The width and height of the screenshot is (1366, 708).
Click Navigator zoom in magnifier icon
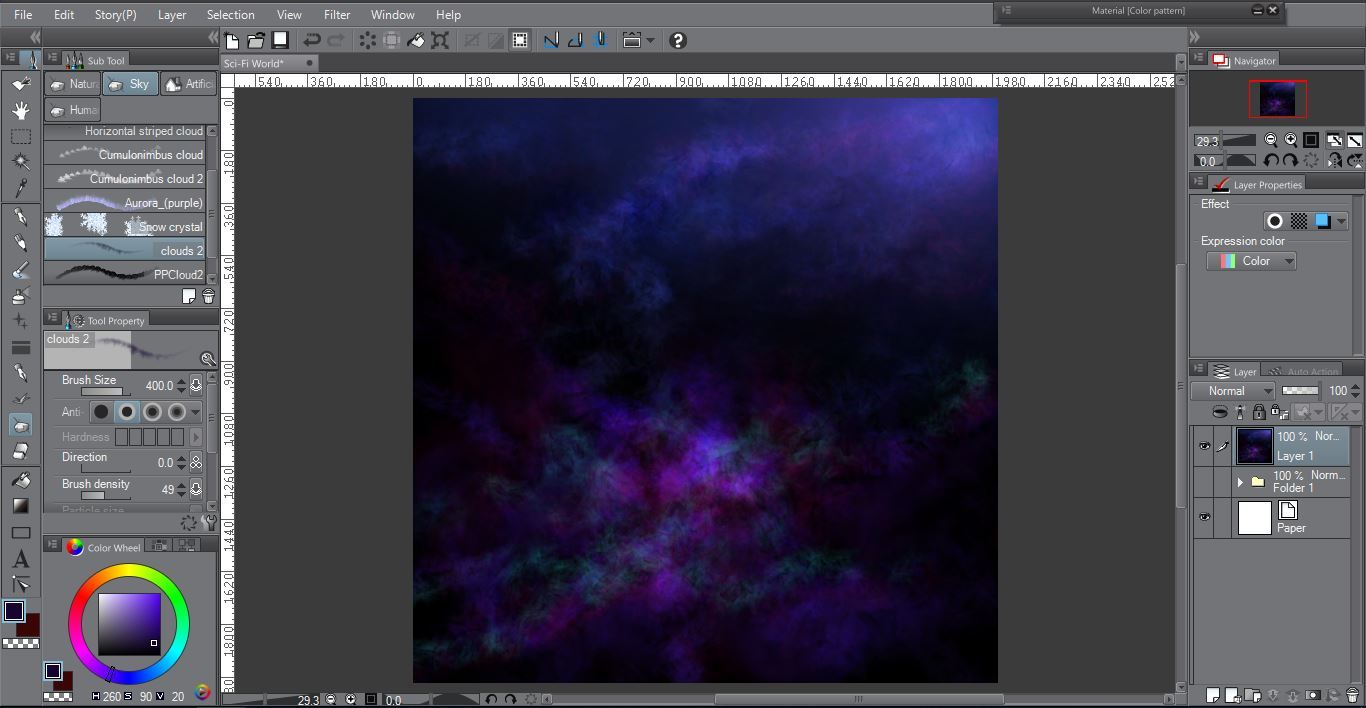[1290, 140]
